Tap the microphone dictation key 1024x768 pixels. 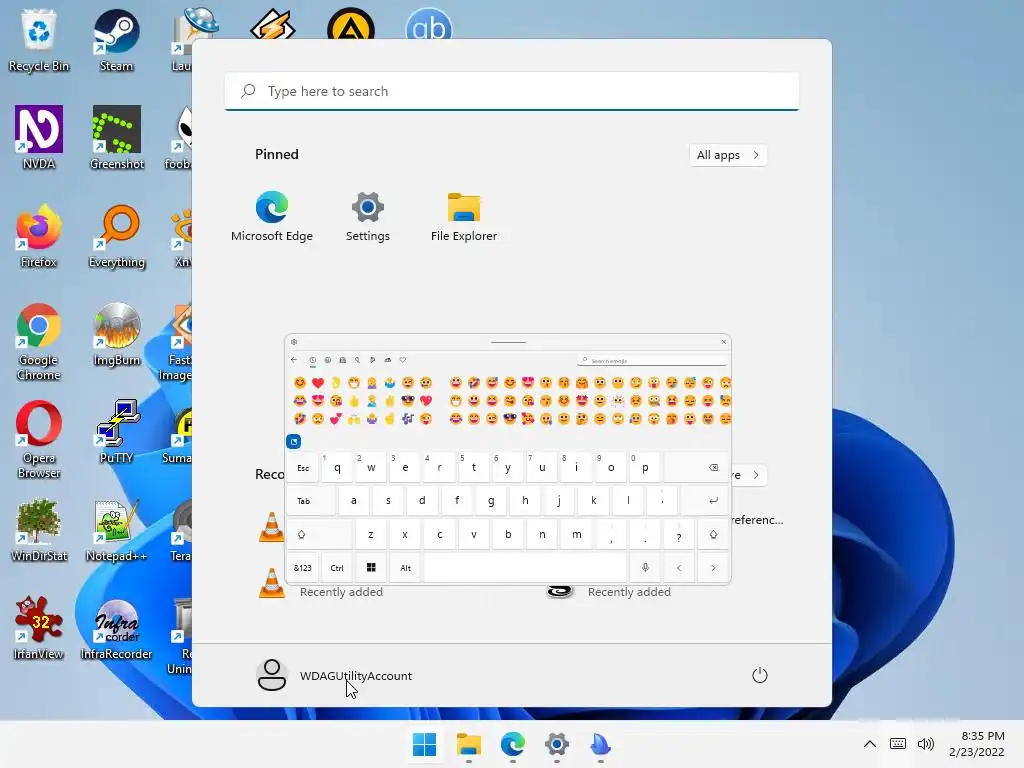(645, 568)
